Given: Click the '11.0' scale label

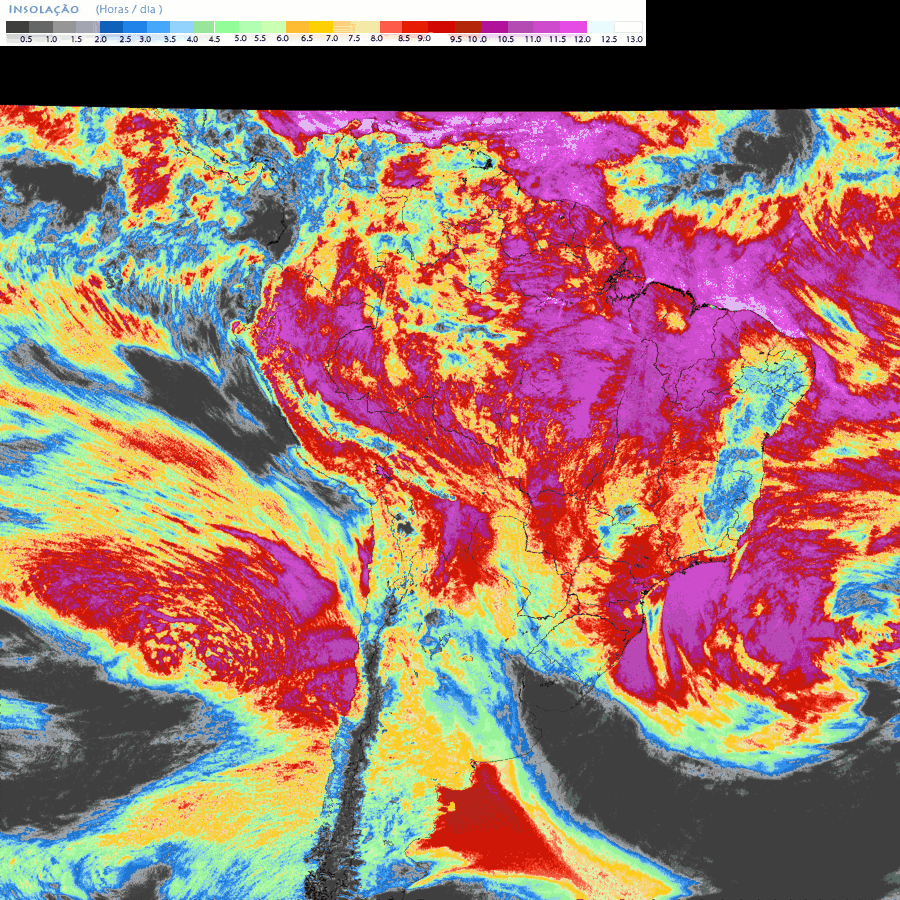Looking at the screenshot, I should 533,39.
